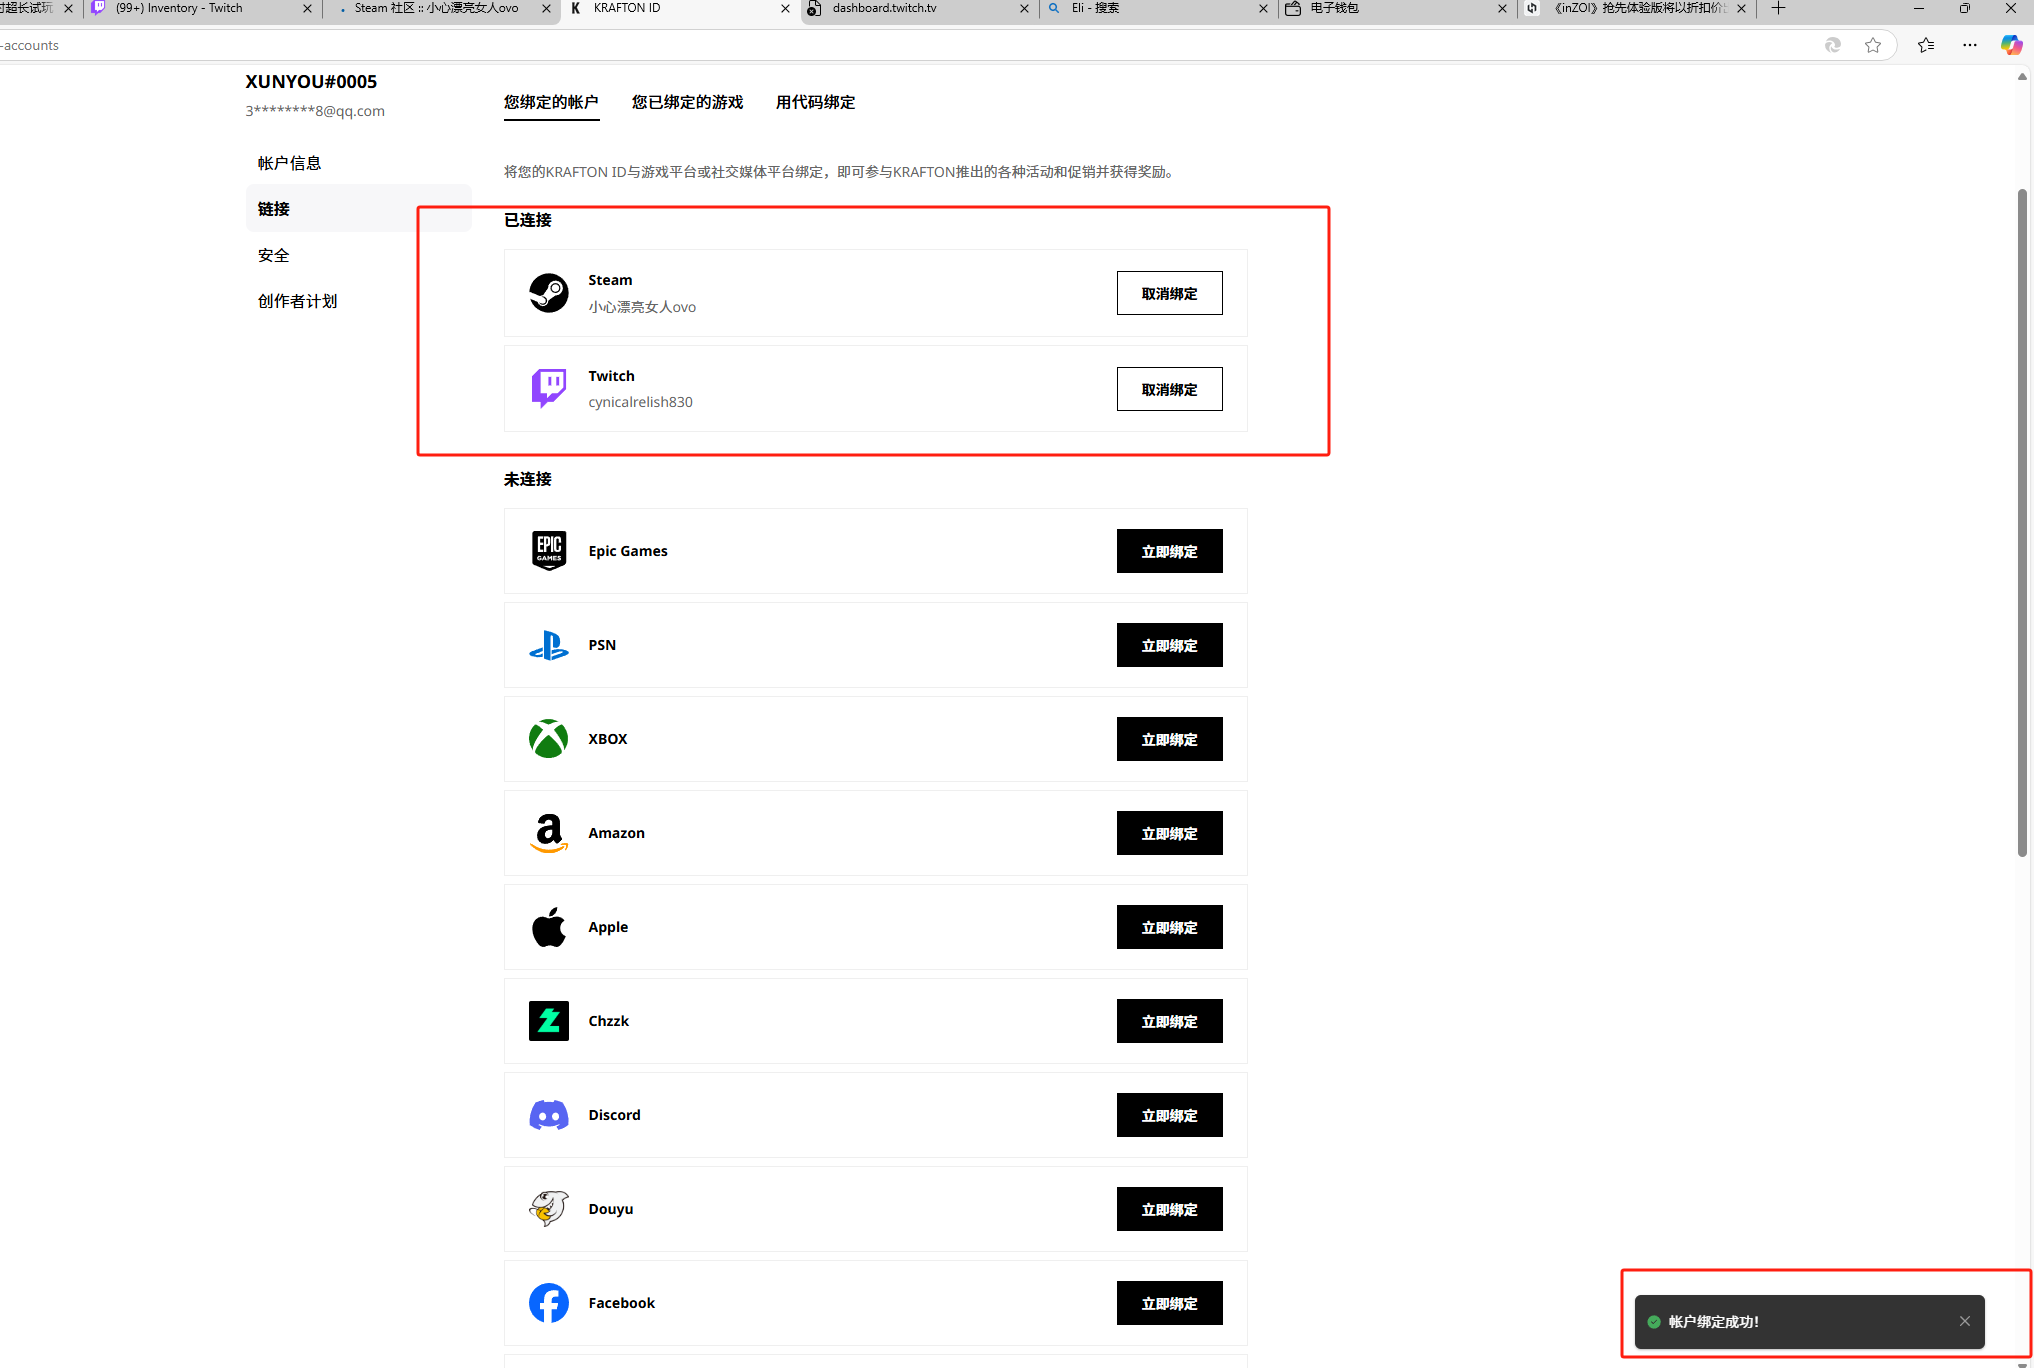This screenshot has height=1368, width=2034.
Task: Click the page vertical scrollbar thumb
Action: coord(2022,521)
